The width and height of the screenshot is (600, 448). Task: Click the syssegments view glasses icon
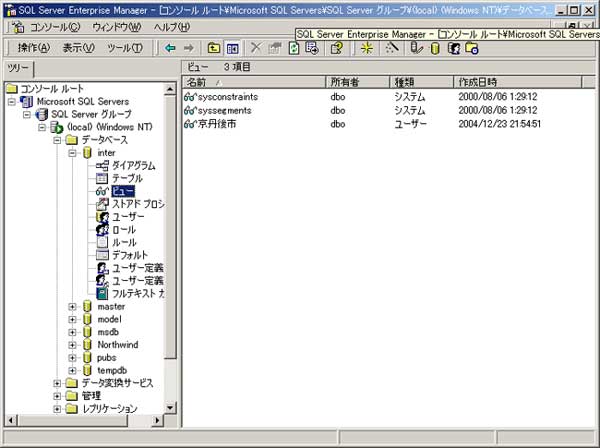[x=190, y=111]
